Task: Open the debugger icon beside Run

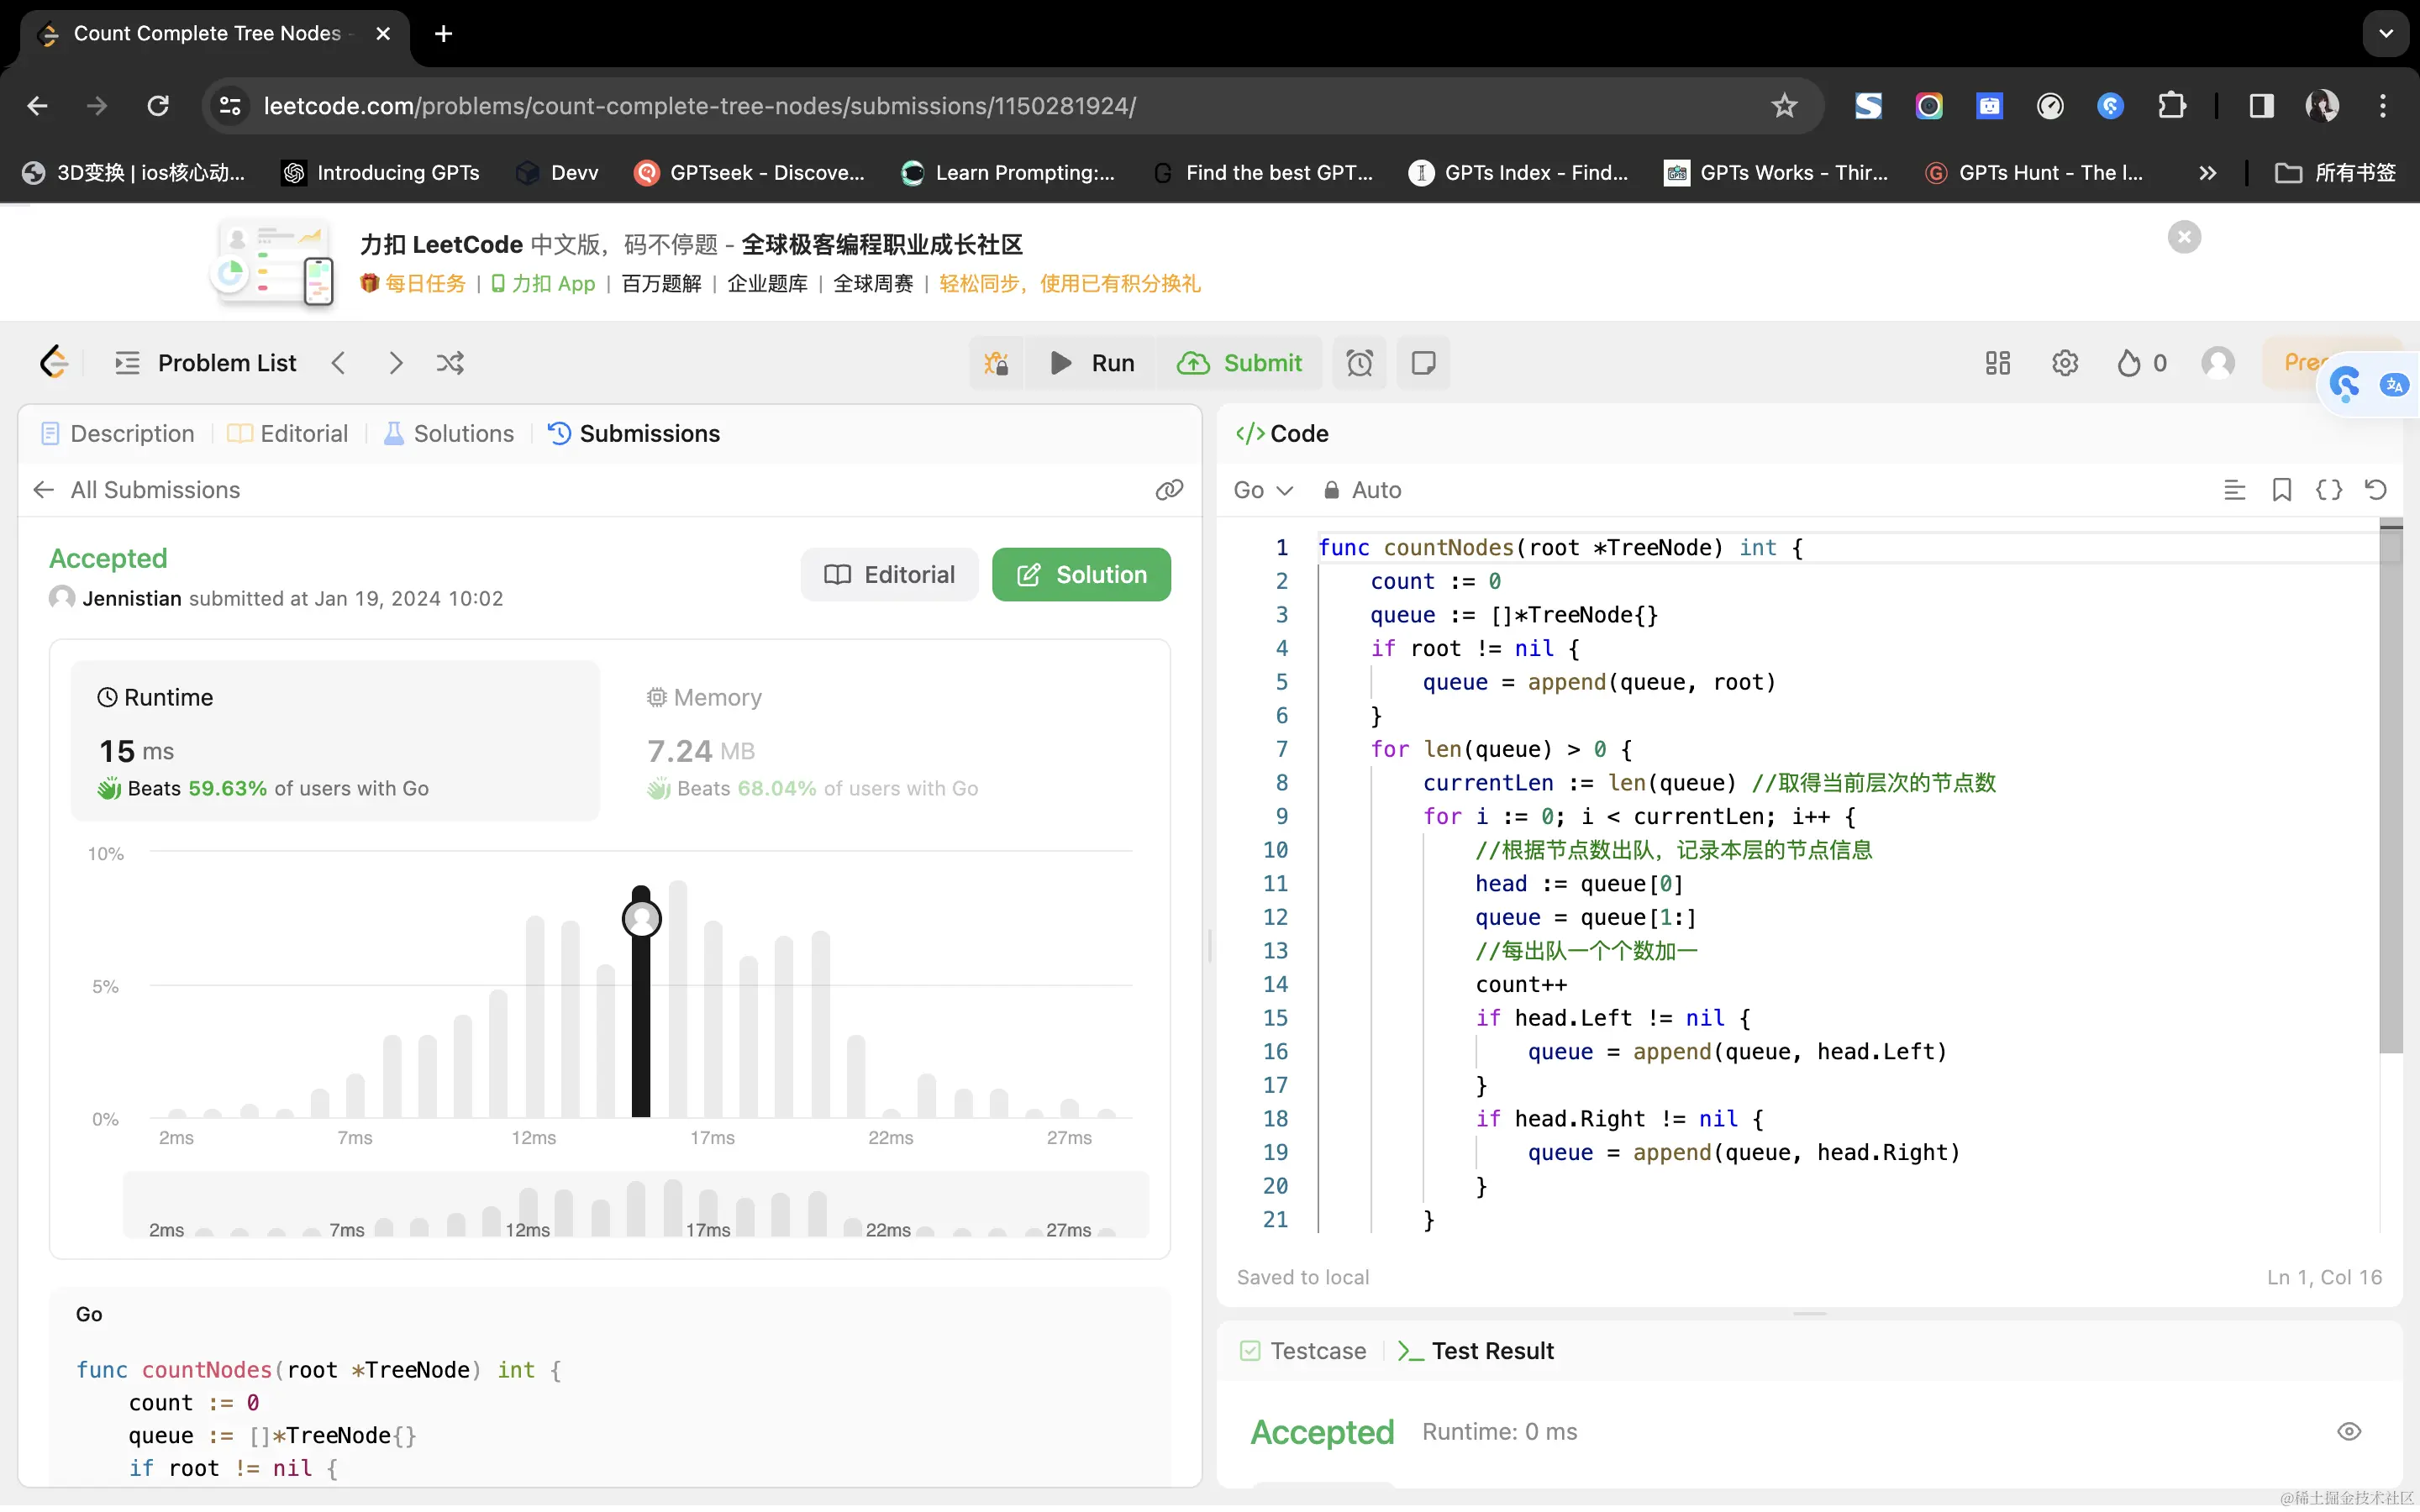Action: pyautogui.click(x=996, y=363)
